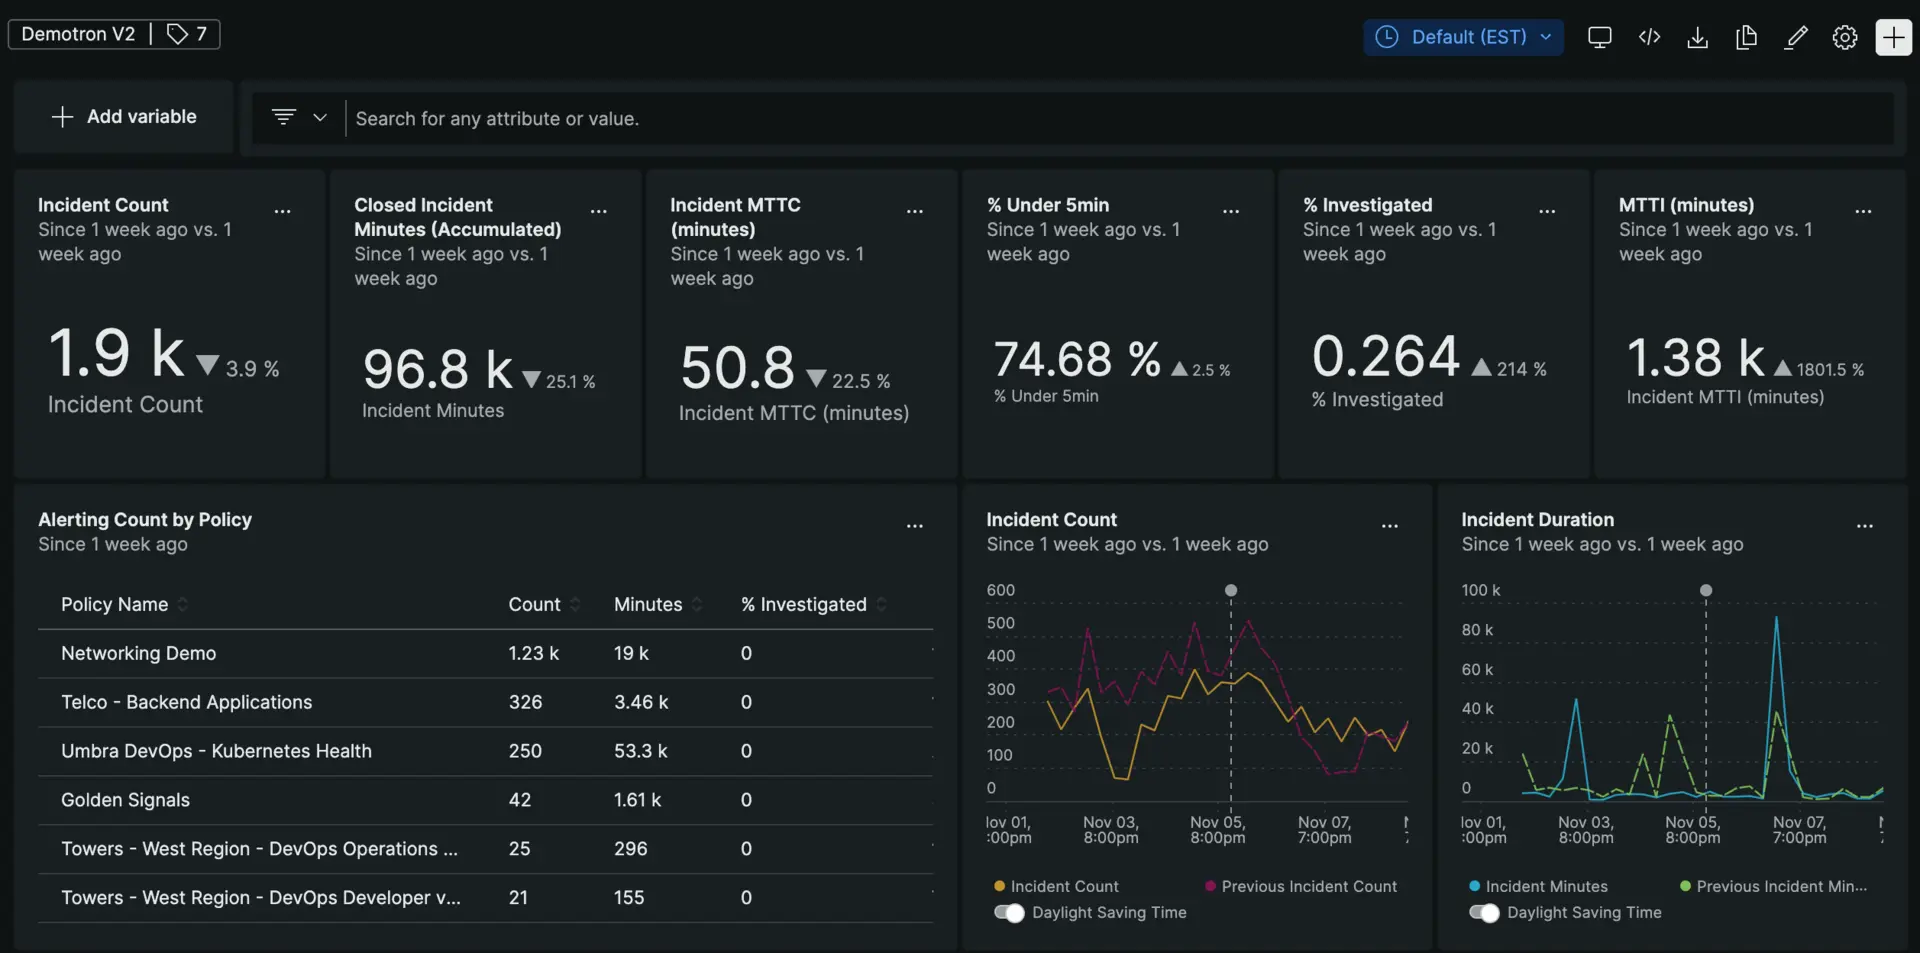The image size is (1920, 953).
Task: Click the download dashboard icon
Action: coord(1697,38)
